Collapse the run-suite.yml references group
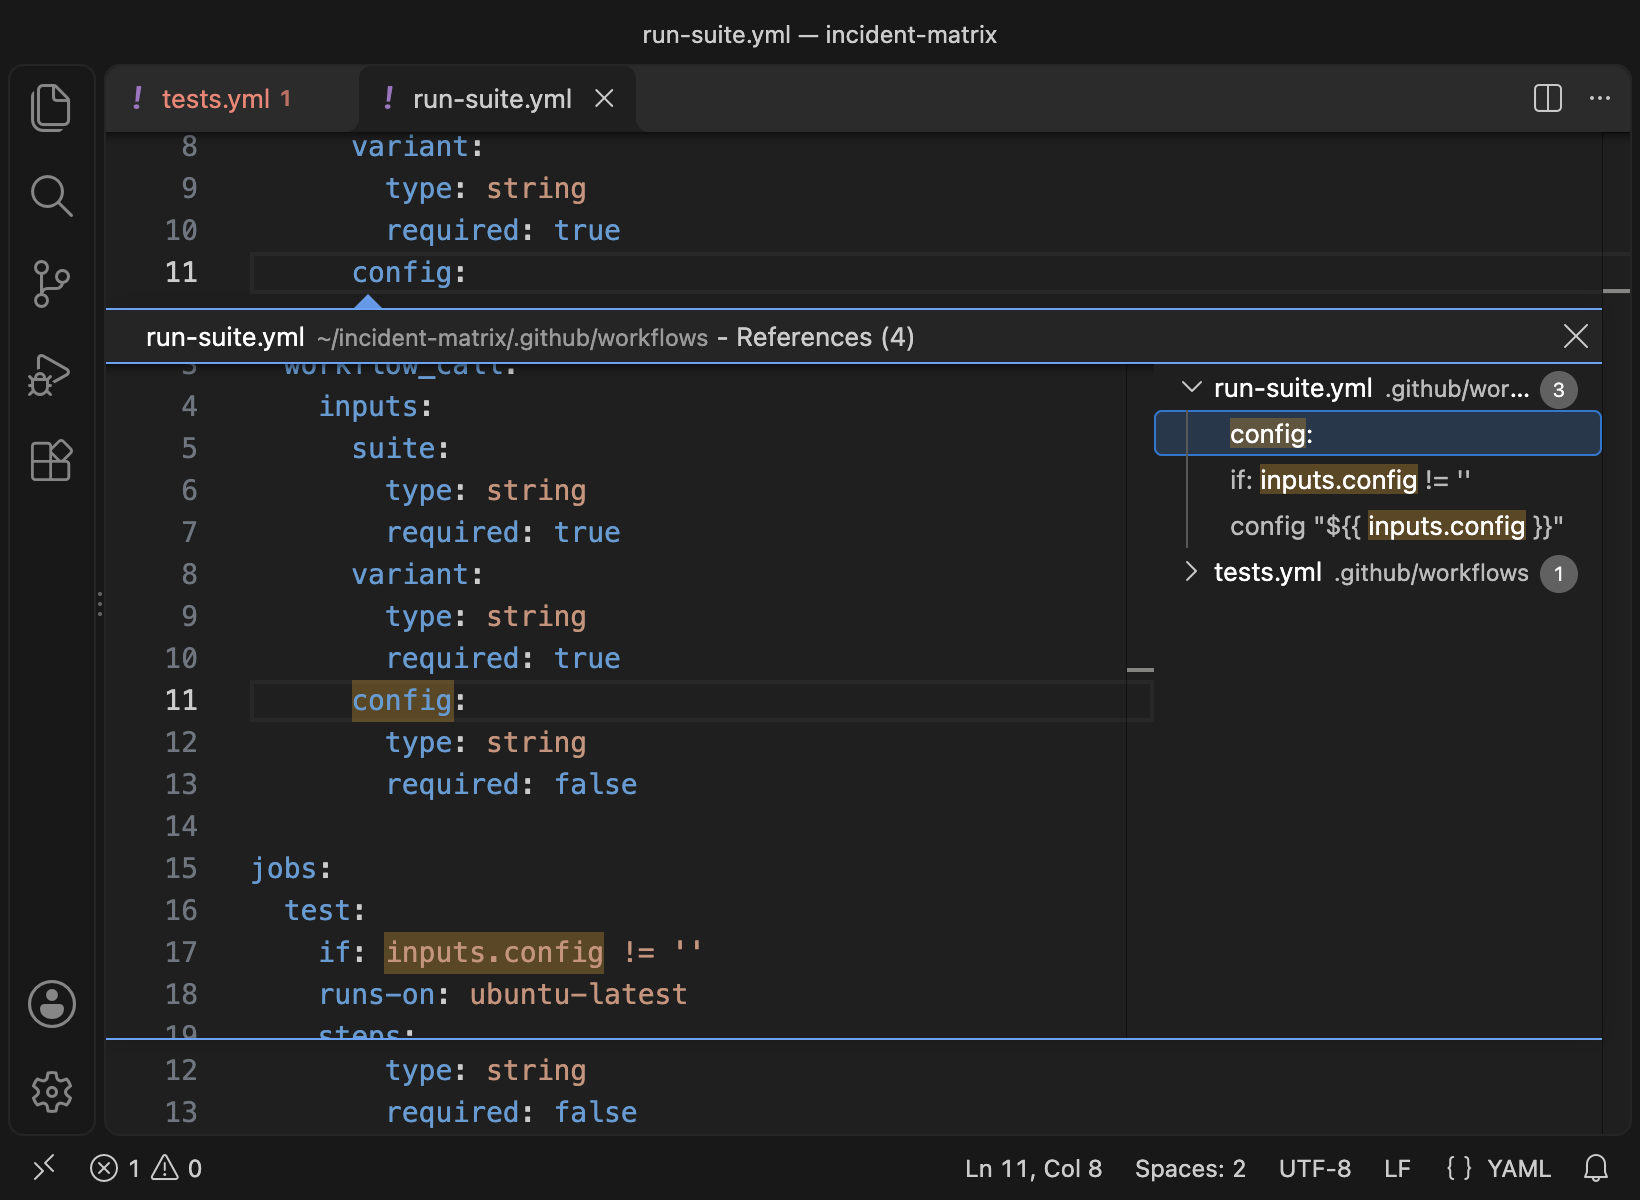This screenshot has height=1200, width=1640. pos(1191,388)
